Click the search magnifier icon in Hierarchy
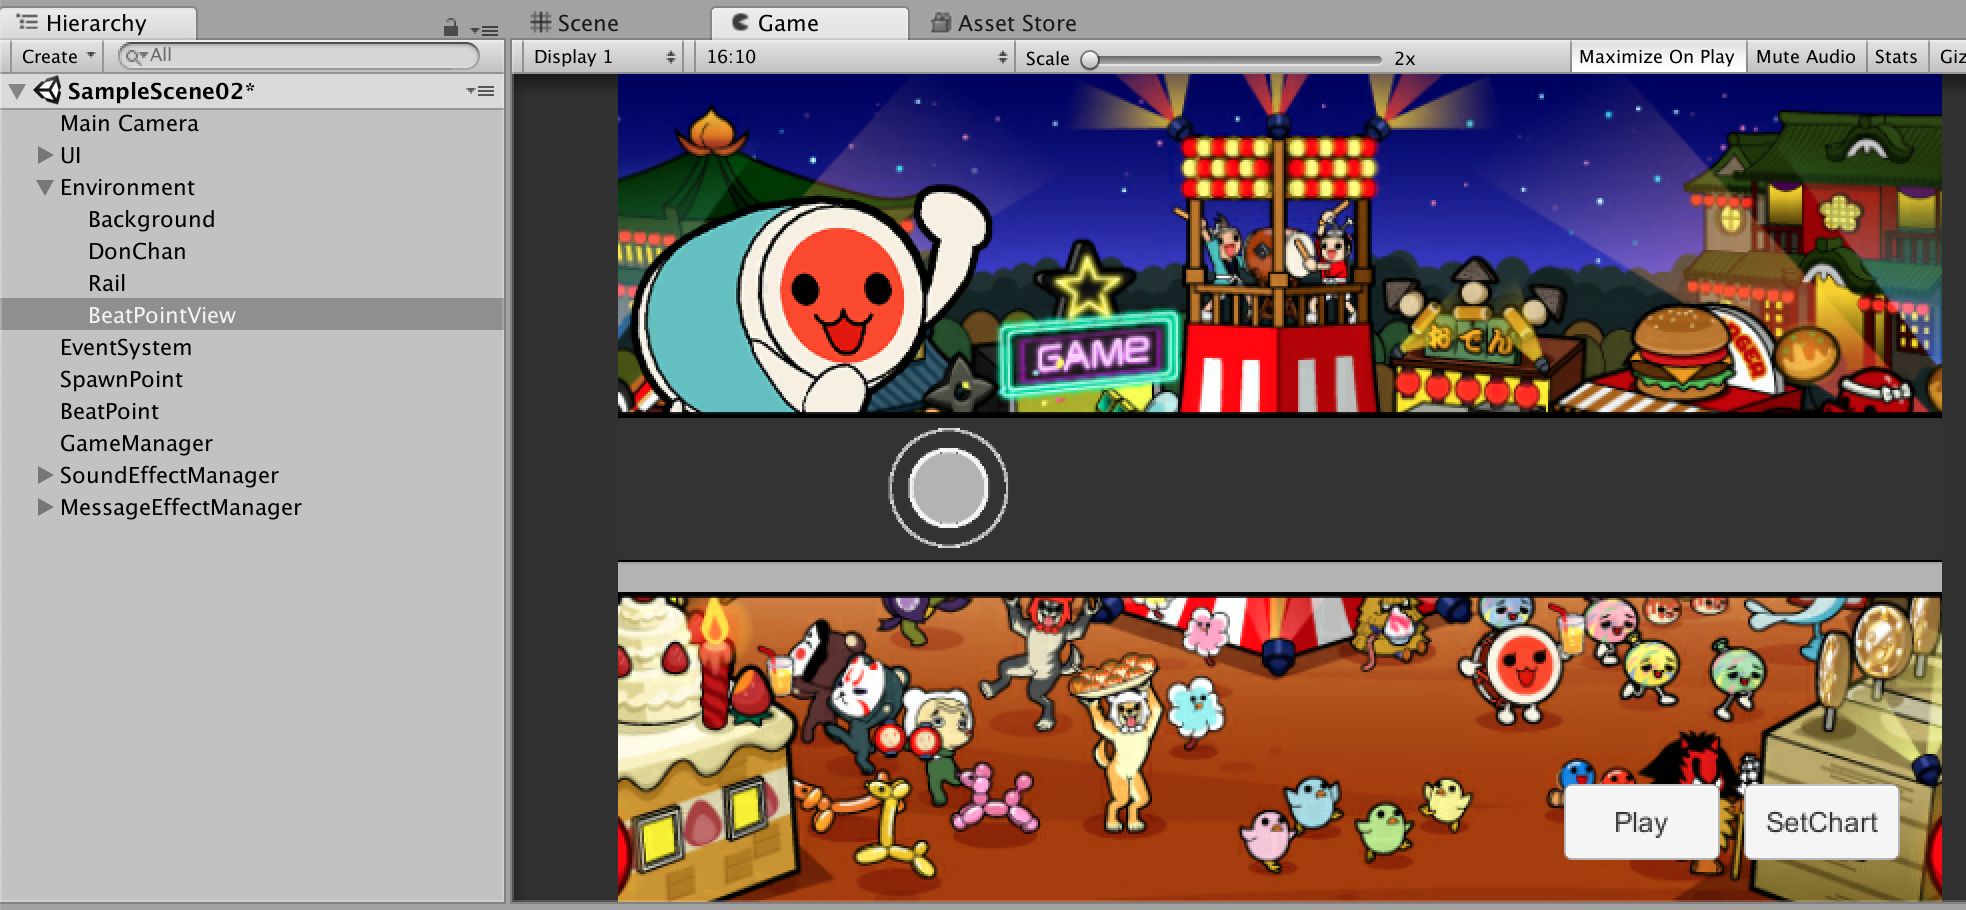 tap(136, 56)
